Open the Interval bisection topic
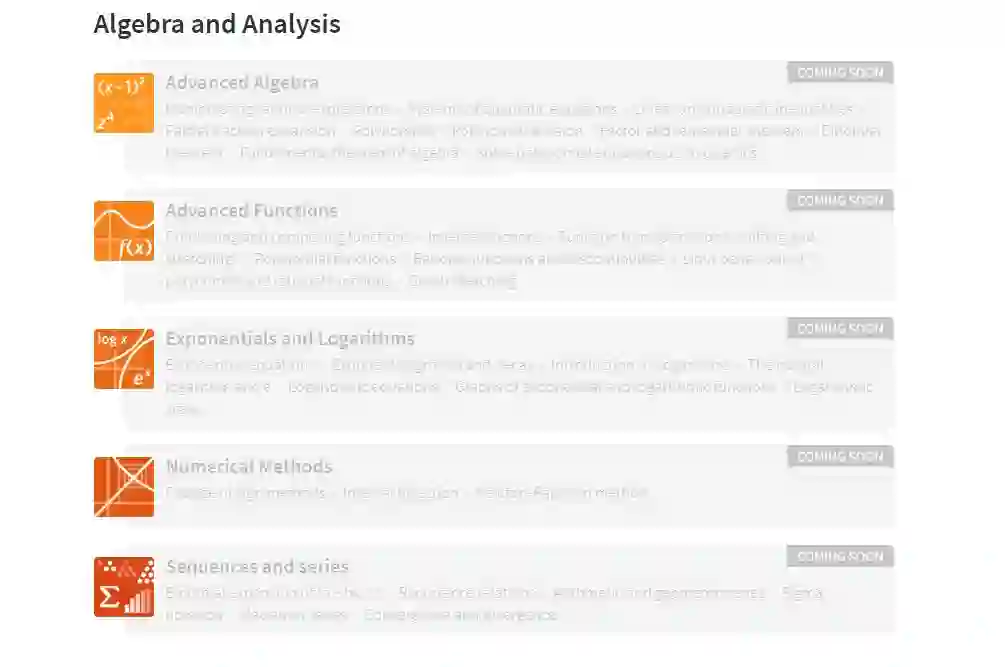 click(400, 493)
